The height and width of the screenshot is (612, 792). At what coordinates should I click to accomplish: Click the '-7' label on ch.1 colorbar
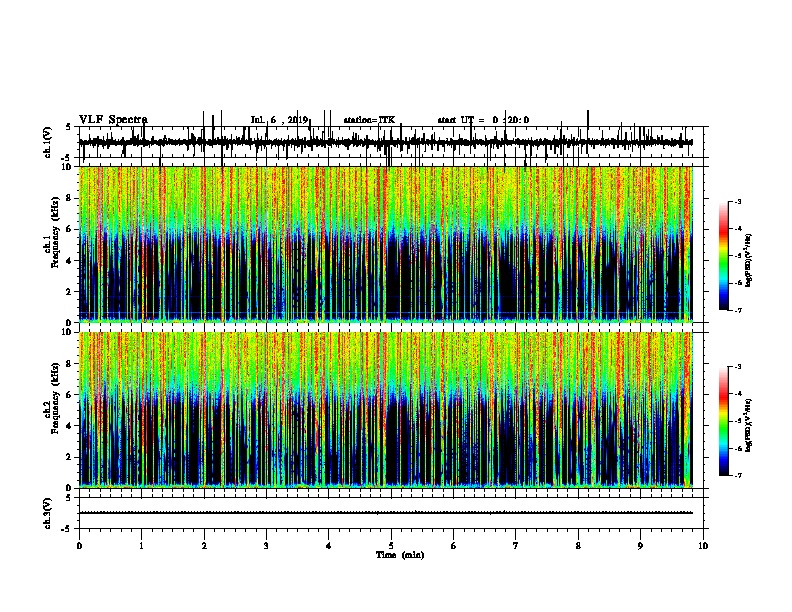pyautogui.click(x=737, y=310)
